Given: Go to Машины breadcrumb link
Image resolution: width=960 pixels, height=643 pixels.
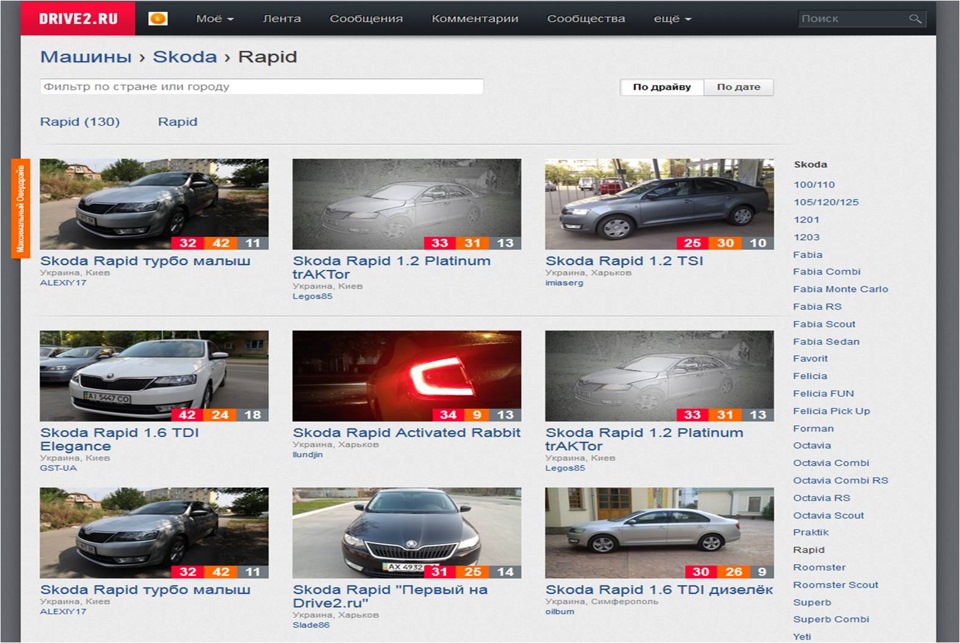Looking at the screenshot, I should coord(86,57).
